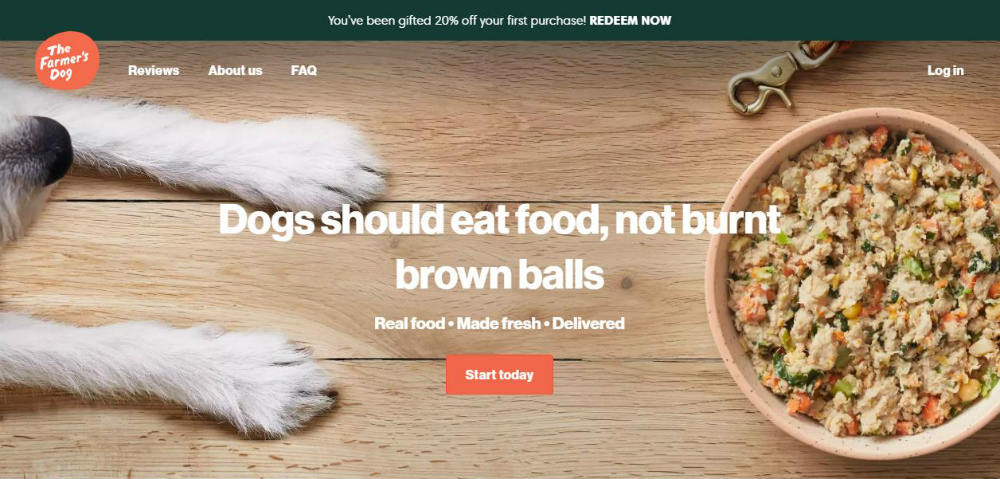This screenshot has height=479, width=1000.
Task: Open the Reviews page
Action: coord(154,71)
